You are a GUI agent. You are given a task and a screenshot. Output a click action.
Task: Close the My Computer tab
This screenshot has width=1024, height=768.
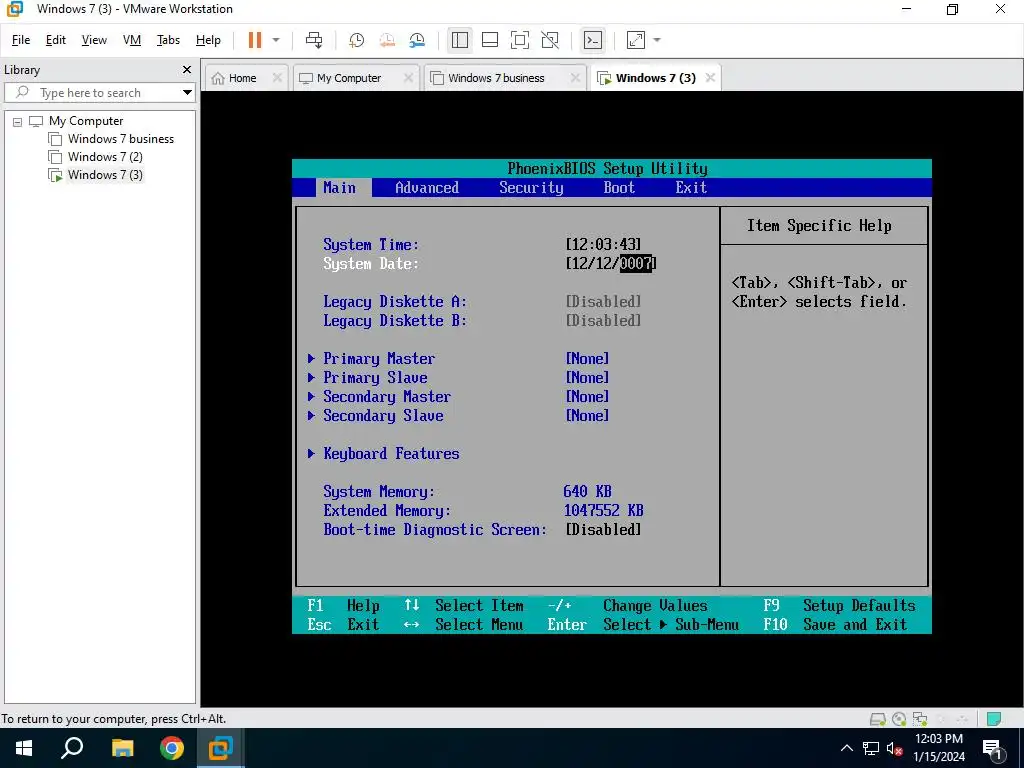408,78
